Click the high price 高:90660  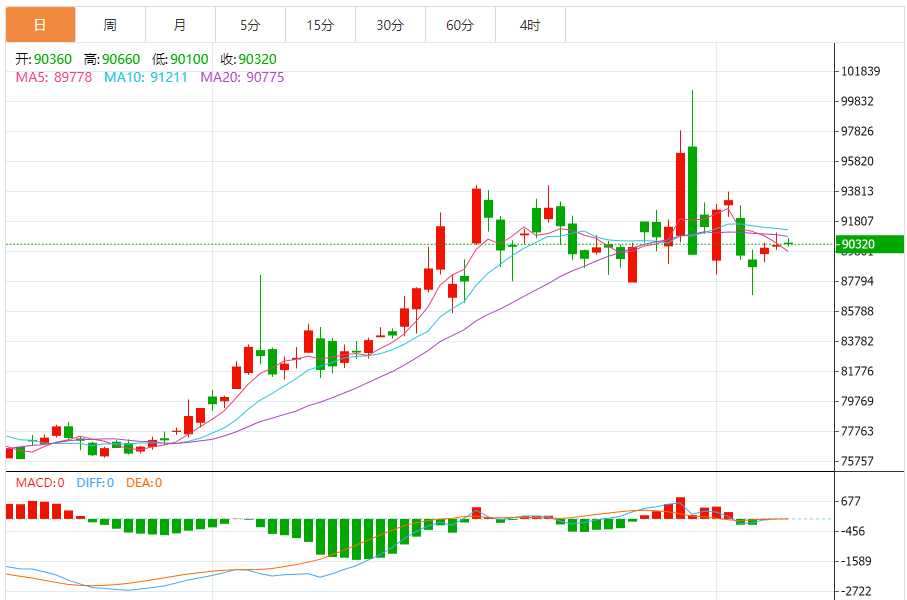click(112, 59)
